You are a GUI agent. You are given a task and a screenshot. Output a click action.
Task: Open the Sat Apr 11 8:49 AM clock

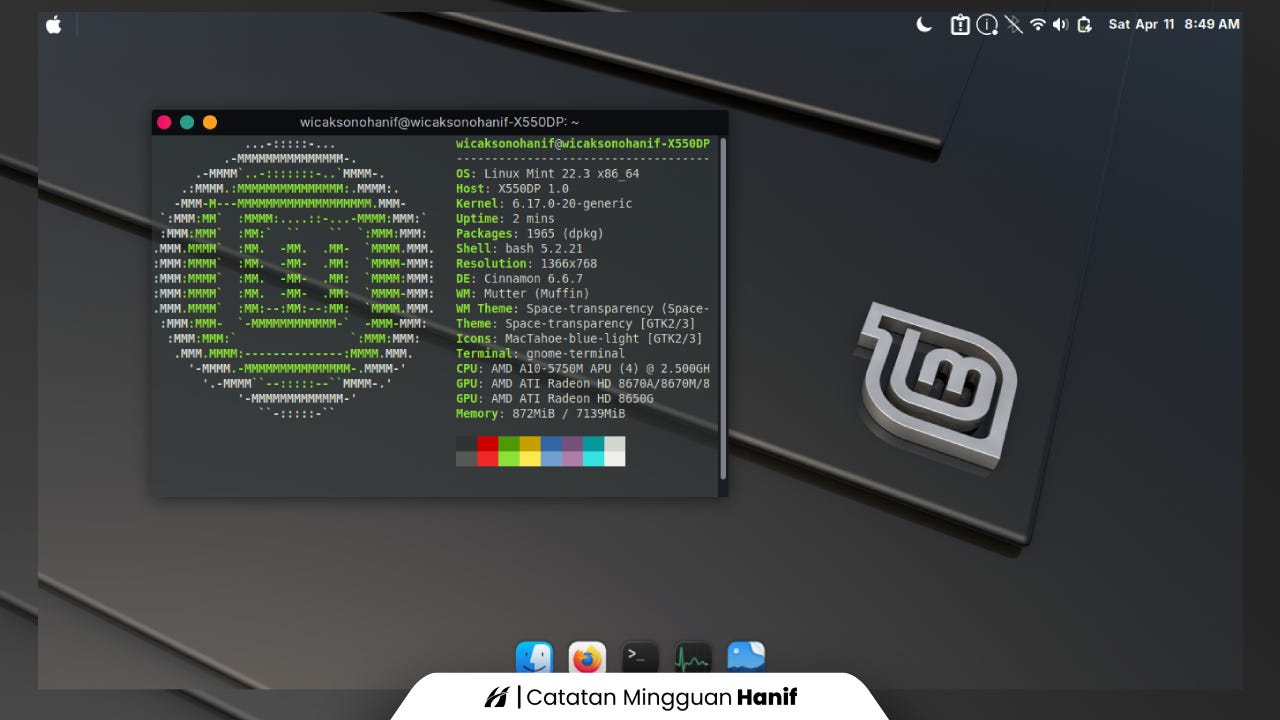pyautogui.click(x=1174, y=24)
